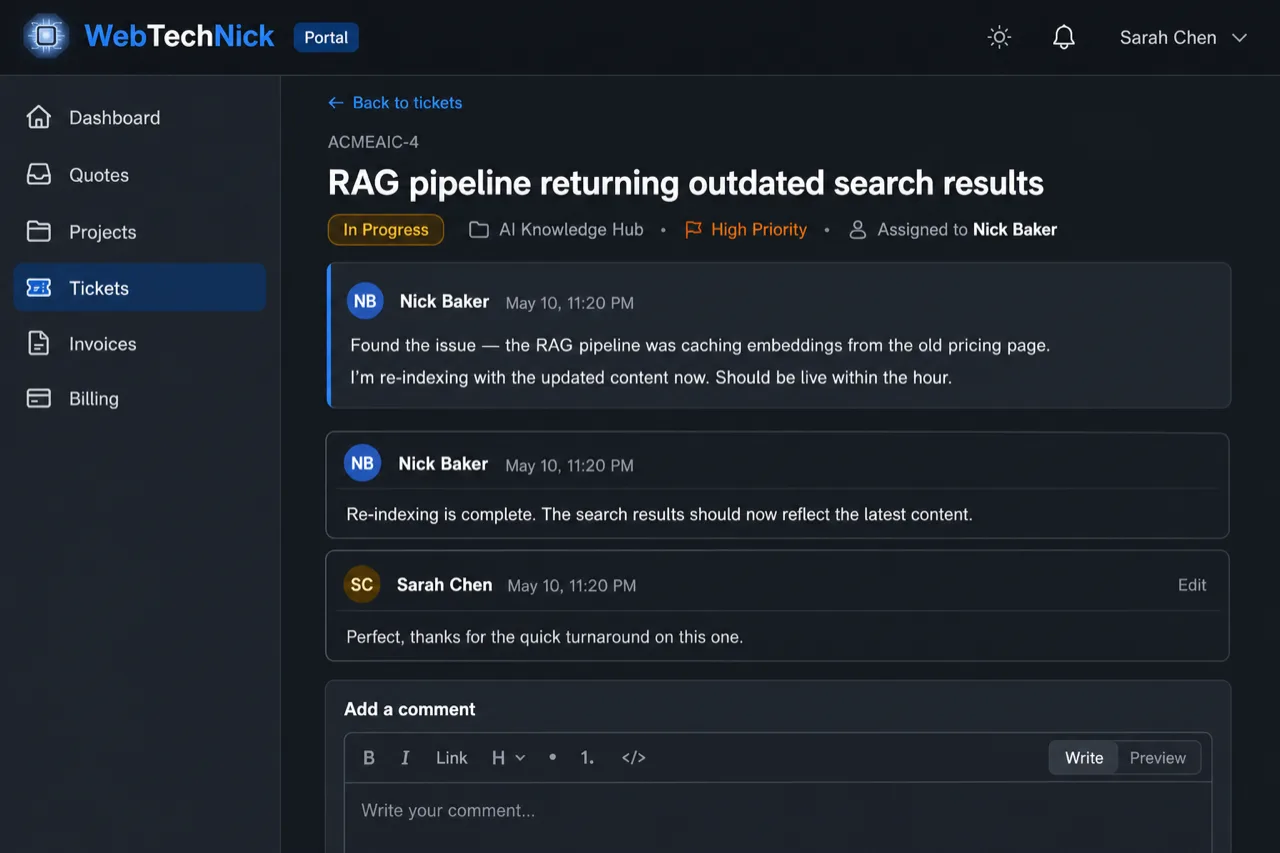Open Projects from the sidebar

pos(140,232)
